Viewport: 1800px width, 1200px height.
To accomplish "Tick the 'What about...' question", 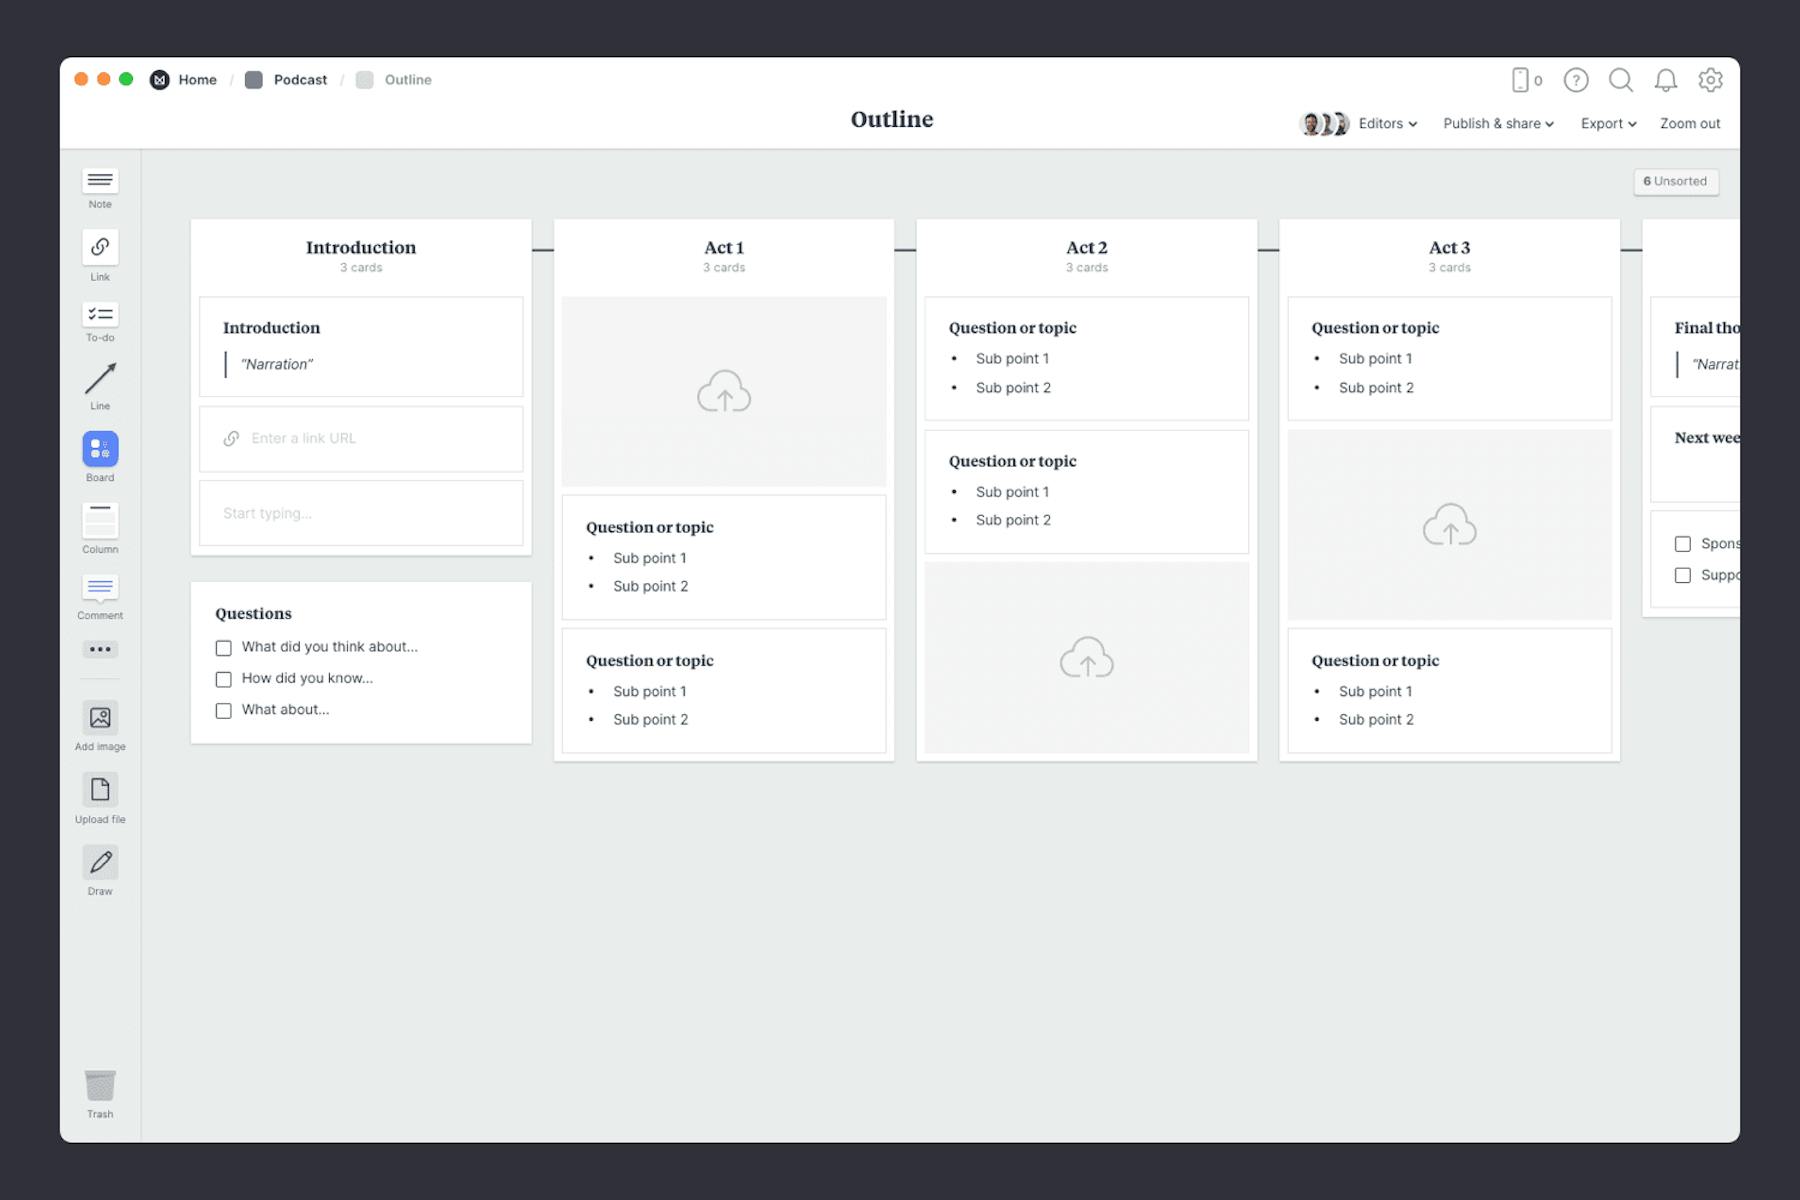I will 223,710.
